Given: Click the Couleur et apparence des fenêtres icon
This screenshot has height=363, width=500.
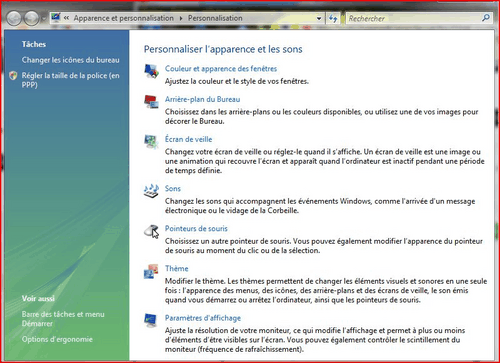Looking at the screenshot, I should [151, 71].
